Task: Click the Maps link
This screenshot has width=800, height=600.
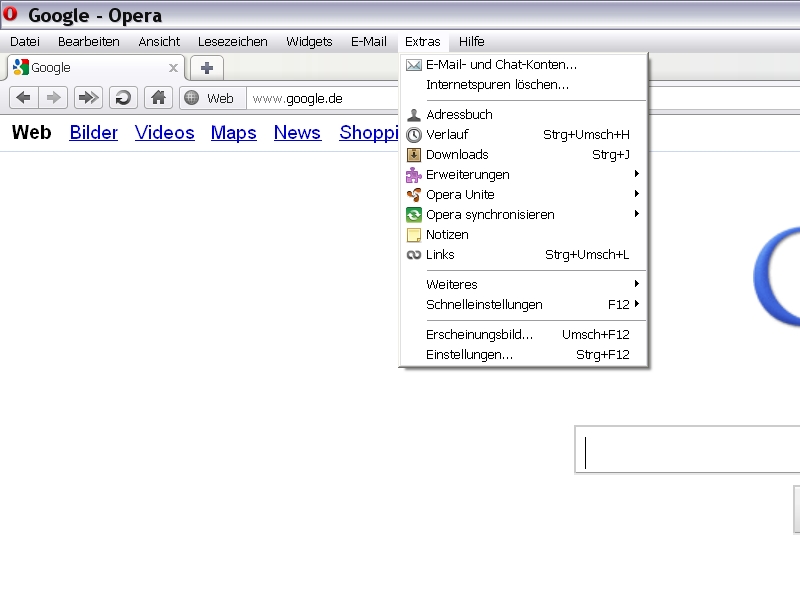Action: 234,133
